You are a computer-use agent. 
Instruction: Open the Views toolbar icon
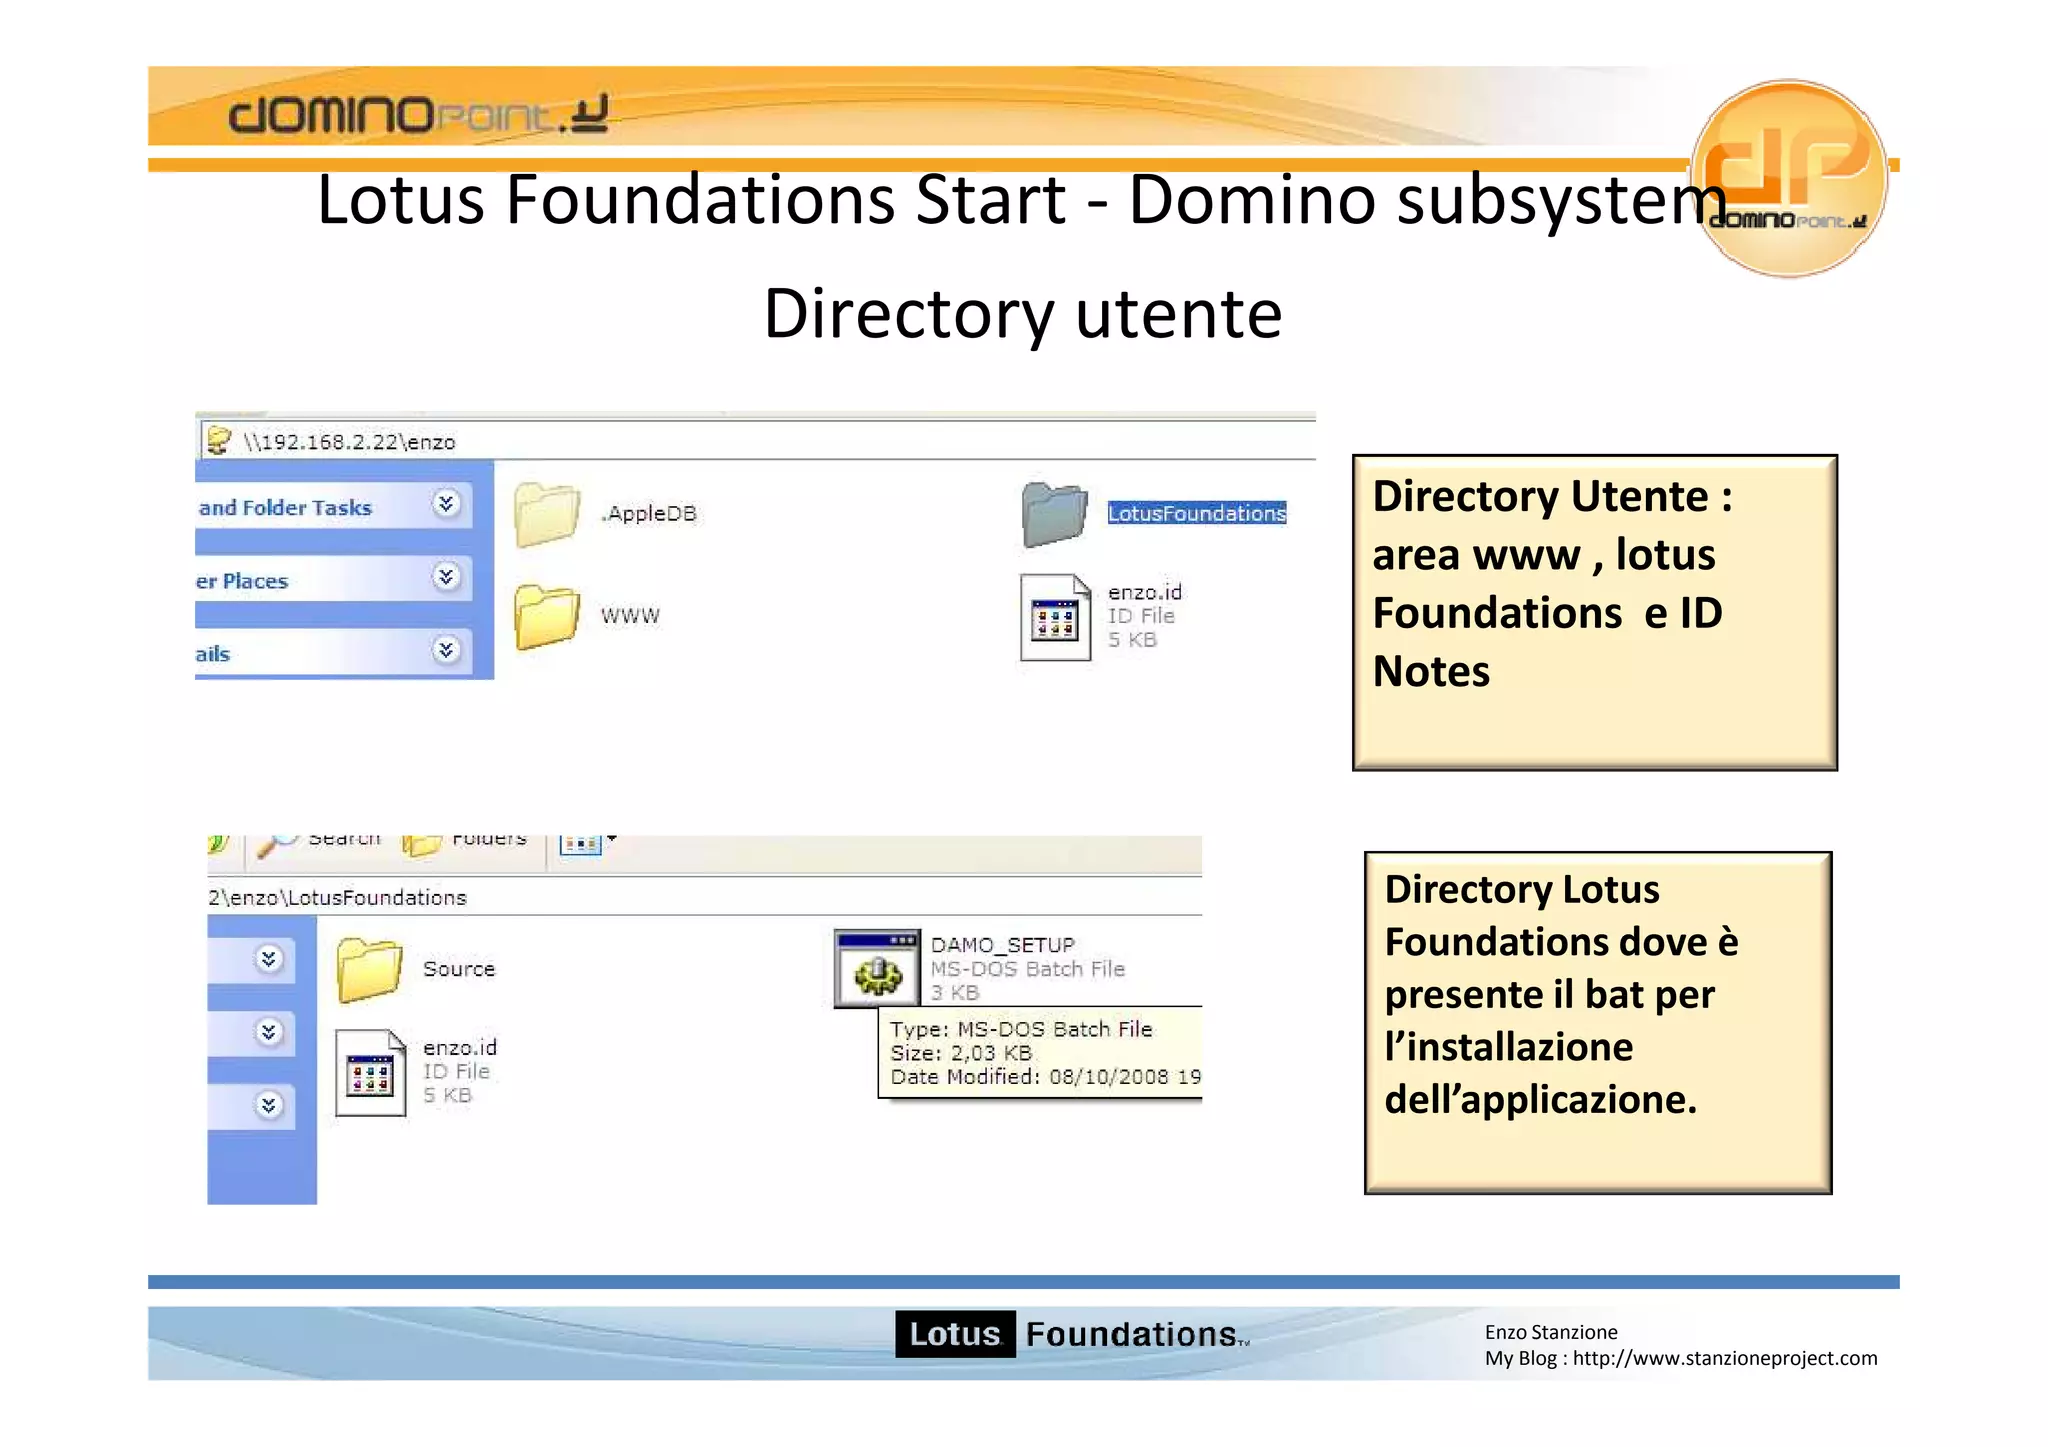pos(581,845)
